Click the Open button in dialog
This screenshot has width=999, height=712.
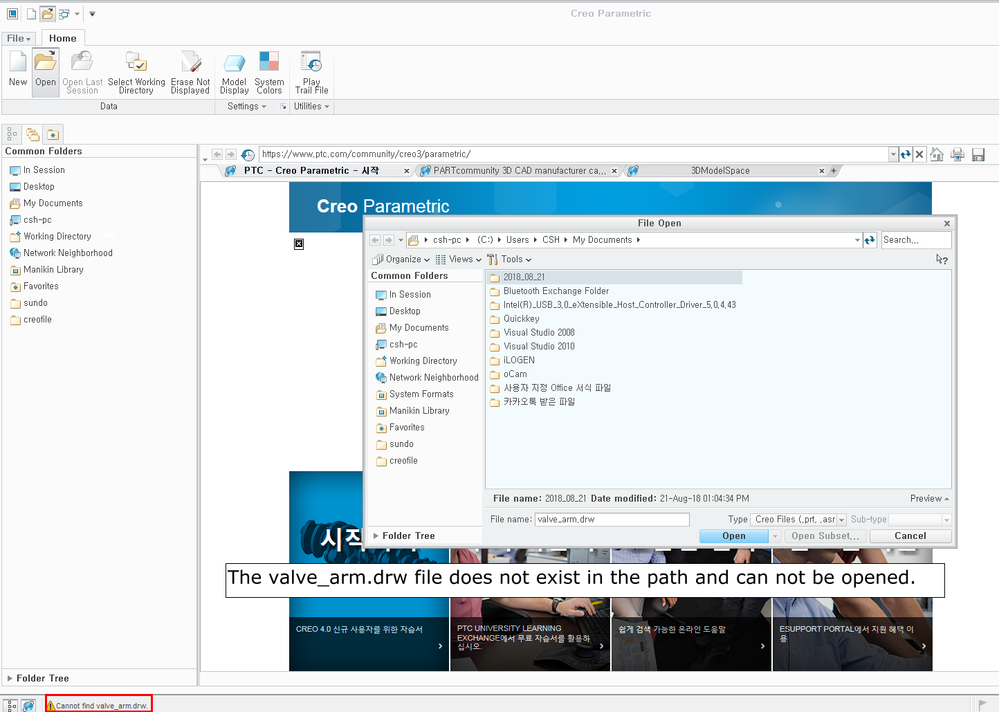pos(733,536)
